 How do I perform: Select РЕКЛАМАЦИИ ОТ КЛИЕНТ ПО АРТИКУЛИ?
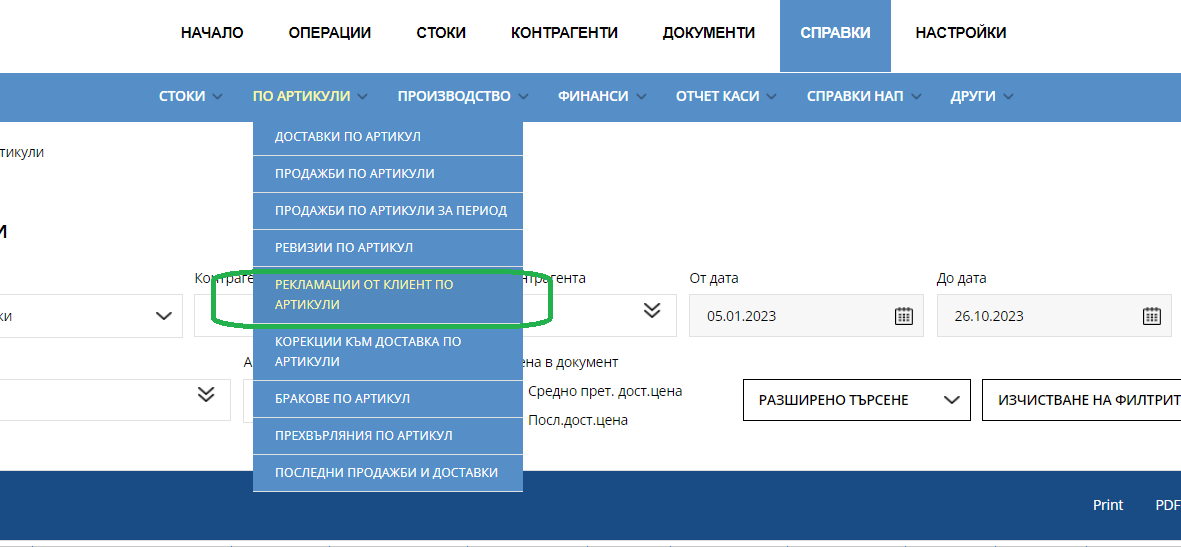pyautogui.click(x=388, y=295)
